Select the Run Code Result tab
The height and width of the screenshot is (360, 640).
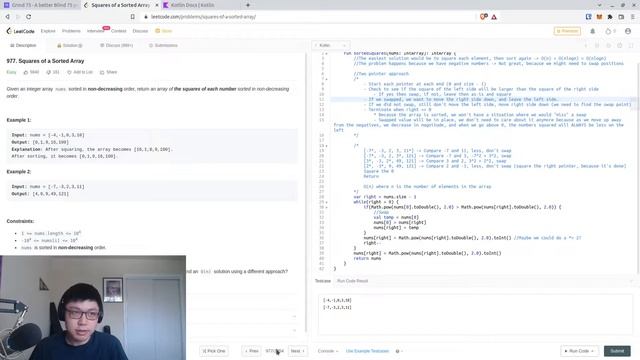pos(352,281)
